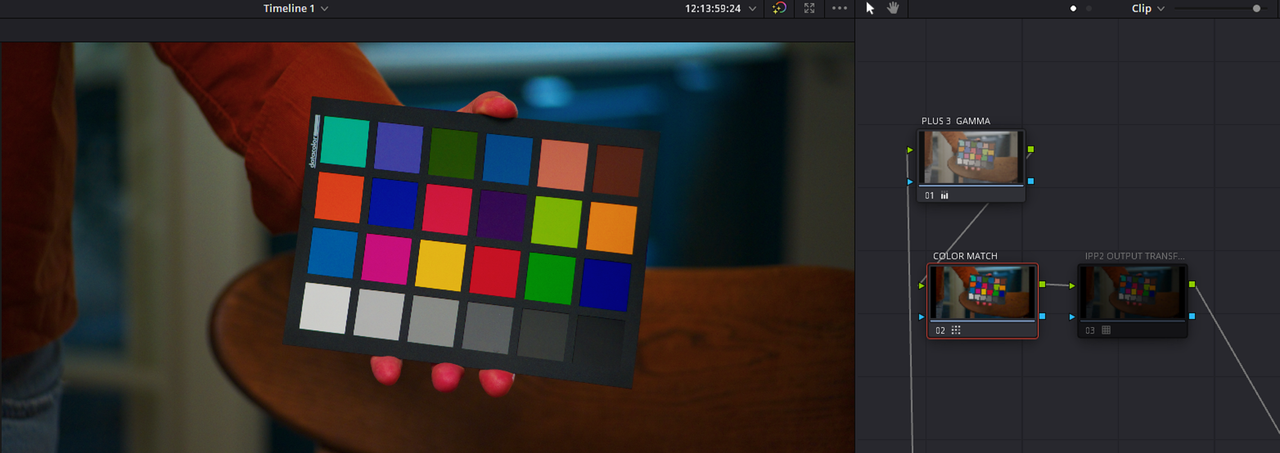This screenshot has height=453, width=1280.
Task: Click the yellow chart patch in viewer
Action: (x=440, y=264)
